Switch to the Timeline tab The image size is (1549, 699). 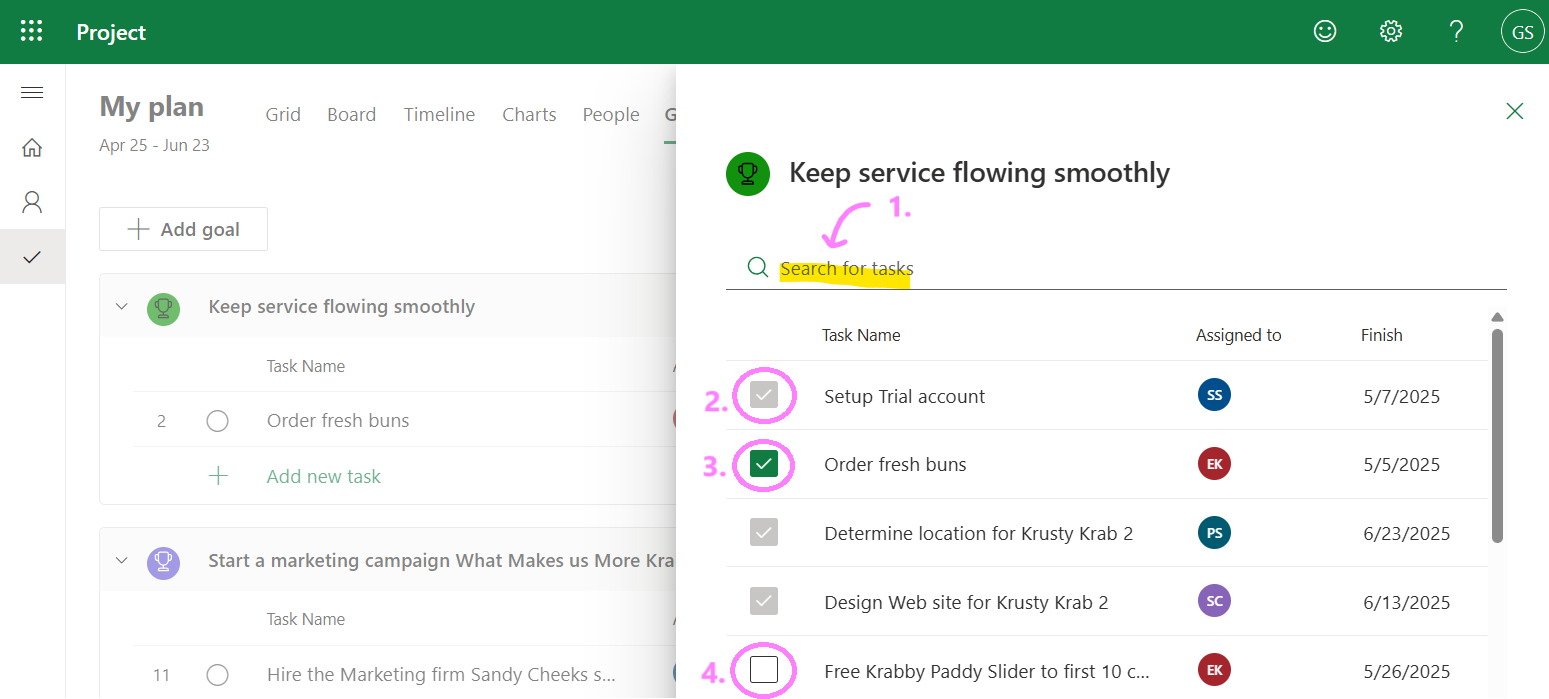[x=439, y=115]
